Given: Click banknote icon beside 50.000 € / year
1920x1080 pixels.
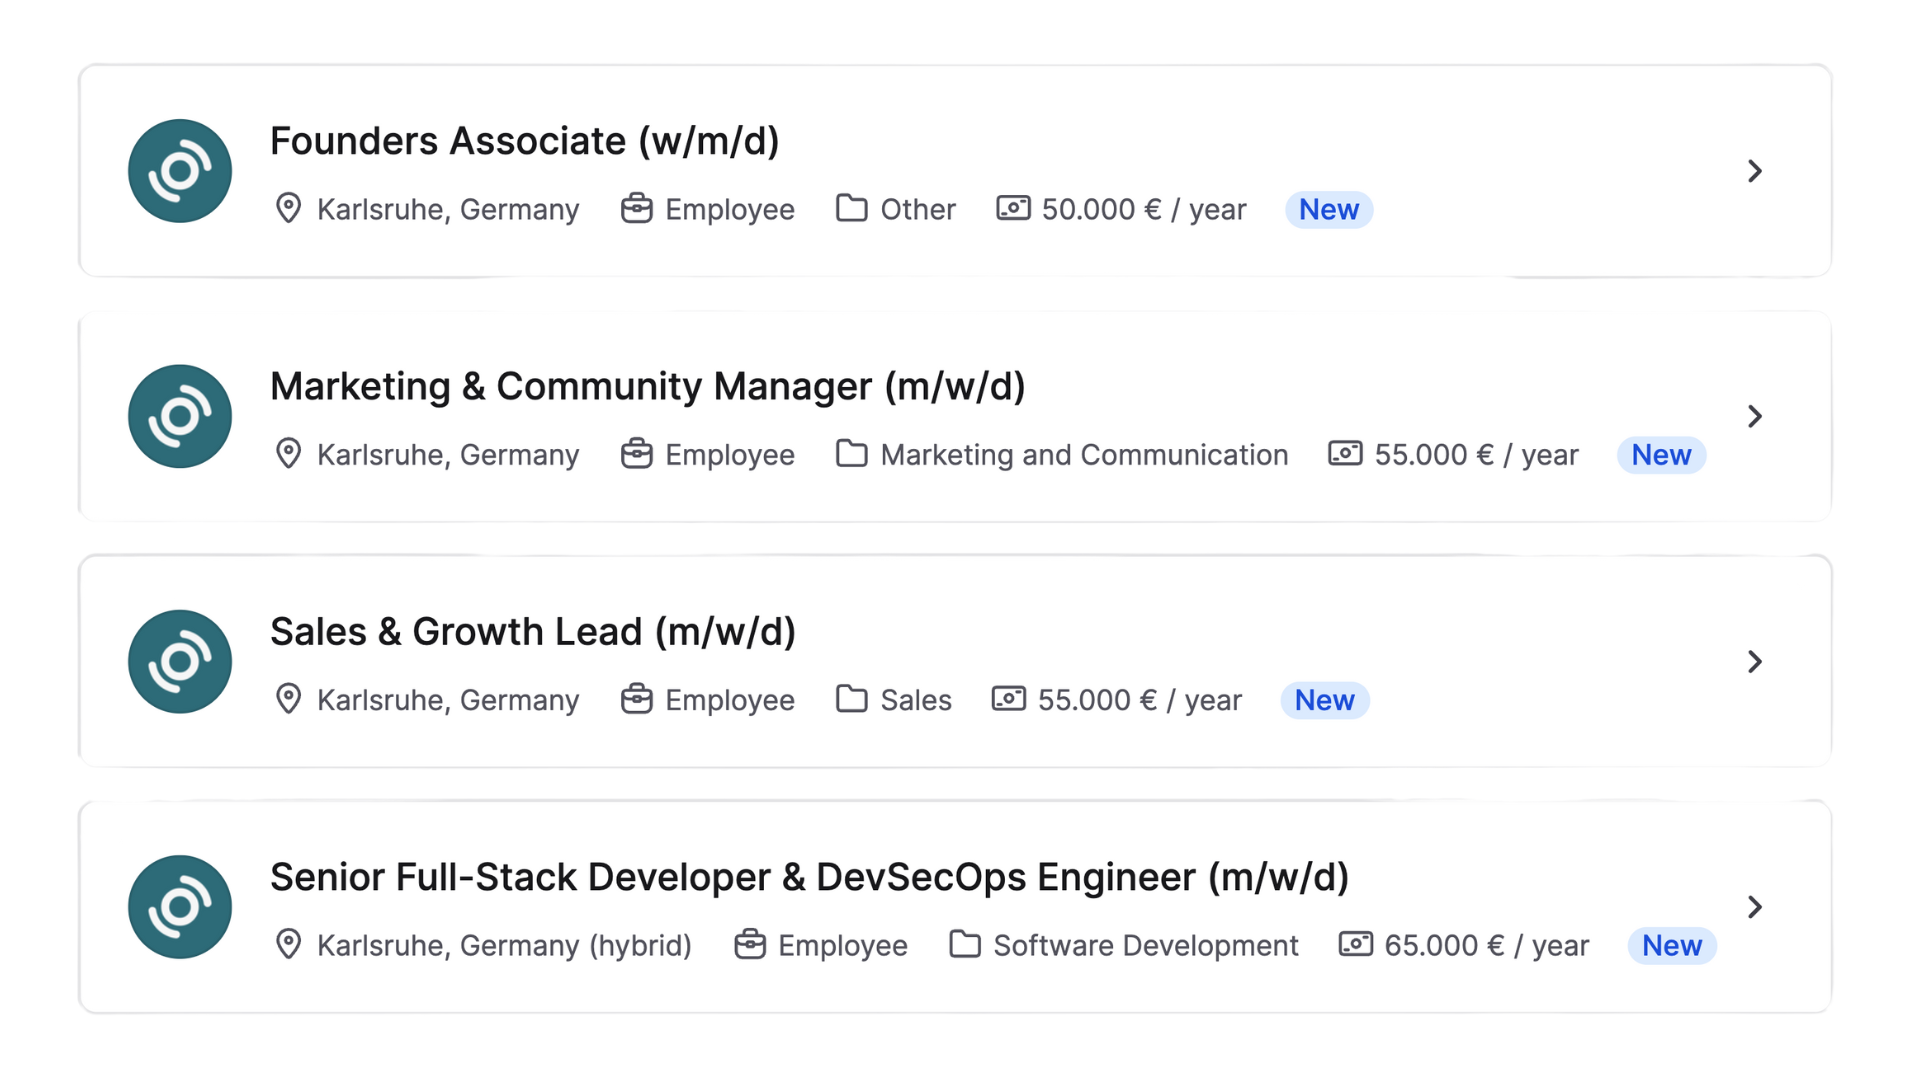Looking at the screenshot, I should pyautogui.click(x=1012, y=208).
